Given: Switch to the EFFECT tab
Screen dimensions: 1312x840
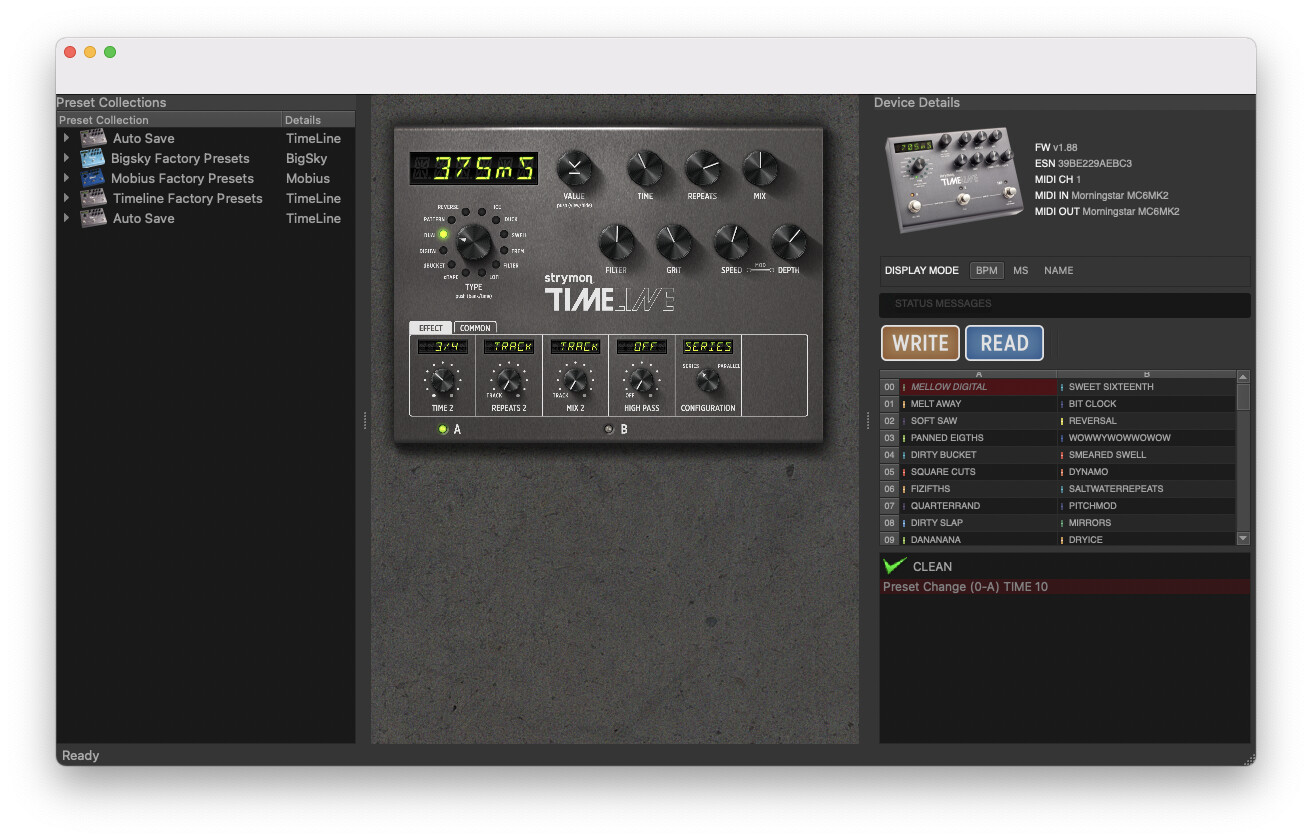Looking at the screenshot, I should [431, 328].
